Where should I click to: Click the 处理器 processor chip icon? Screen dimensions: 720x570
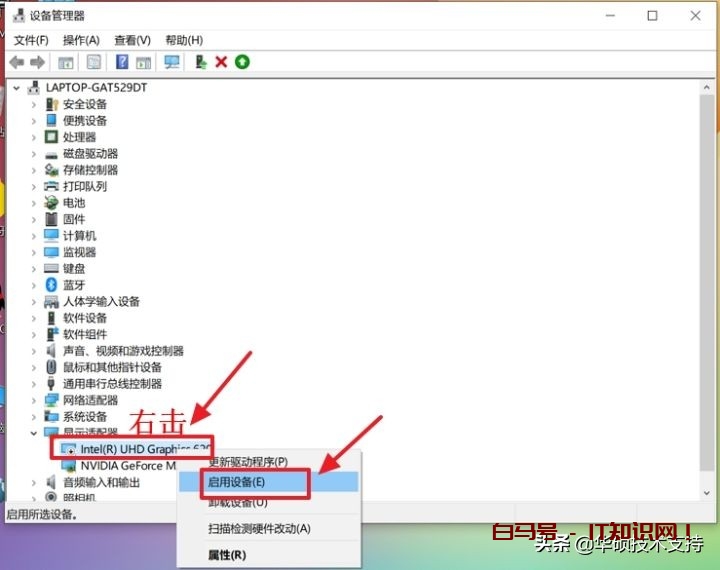click(x=52, y=137)
